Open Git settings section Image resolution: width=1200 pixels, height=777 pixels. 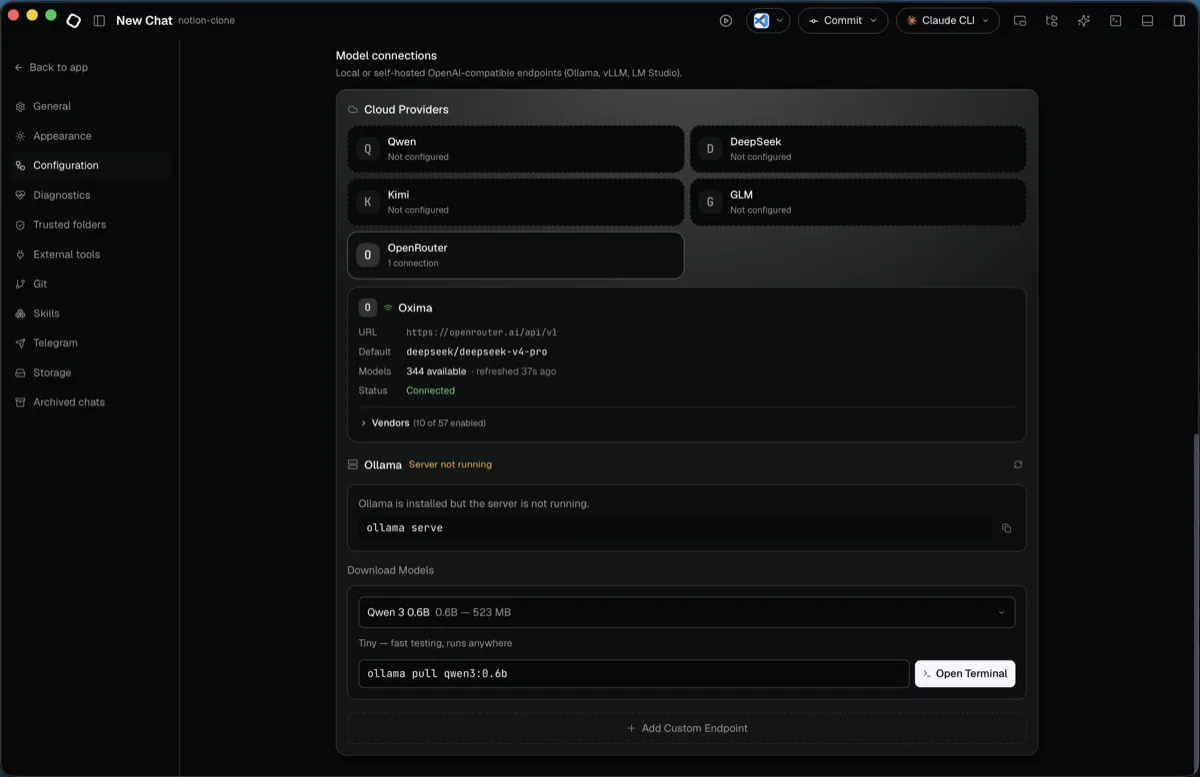coord(88,284)
